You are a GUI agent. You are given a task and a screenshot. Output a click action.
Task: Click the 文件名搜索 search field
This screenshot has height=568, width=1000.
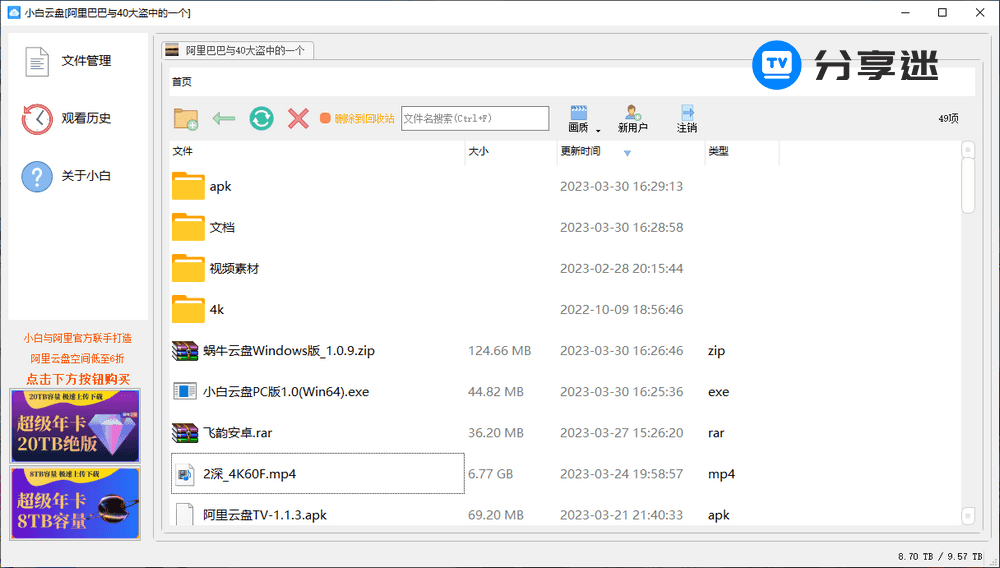475,119
